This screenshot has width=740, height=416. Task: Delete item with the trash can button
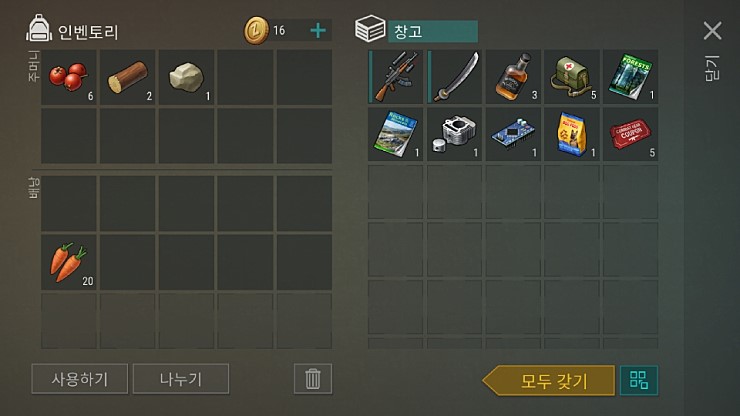[x=313, y=379]
